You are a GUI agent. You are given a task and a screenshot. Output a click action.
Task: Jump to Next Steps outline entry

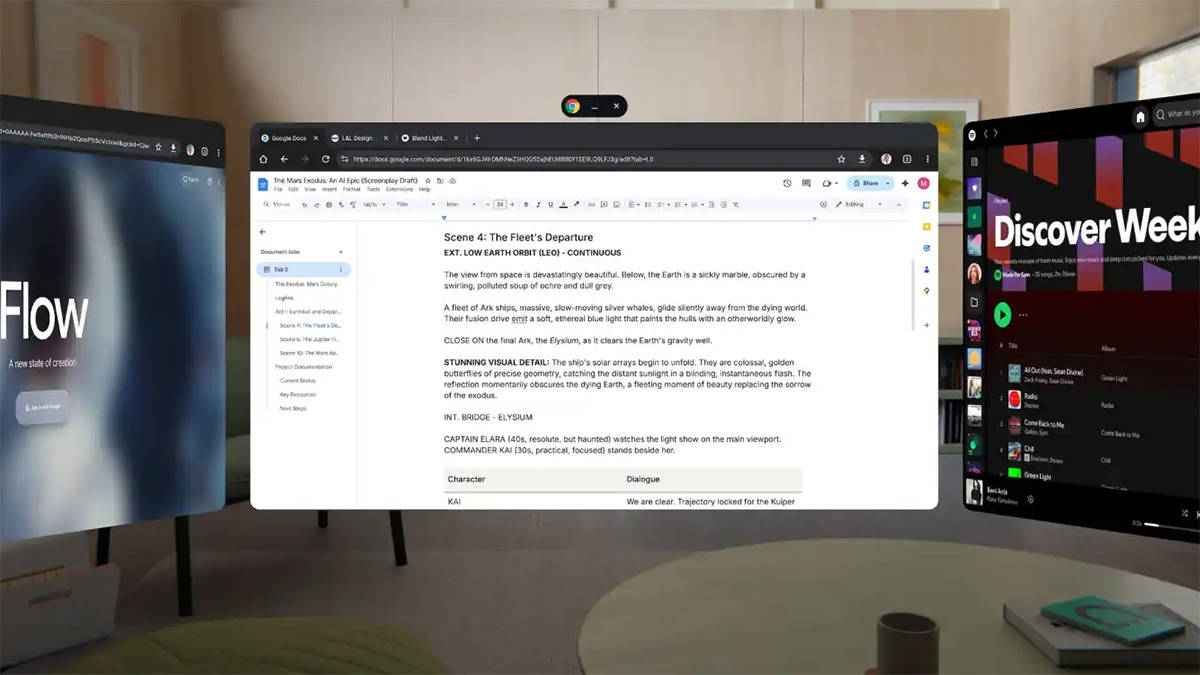click(x=293, y=409)
